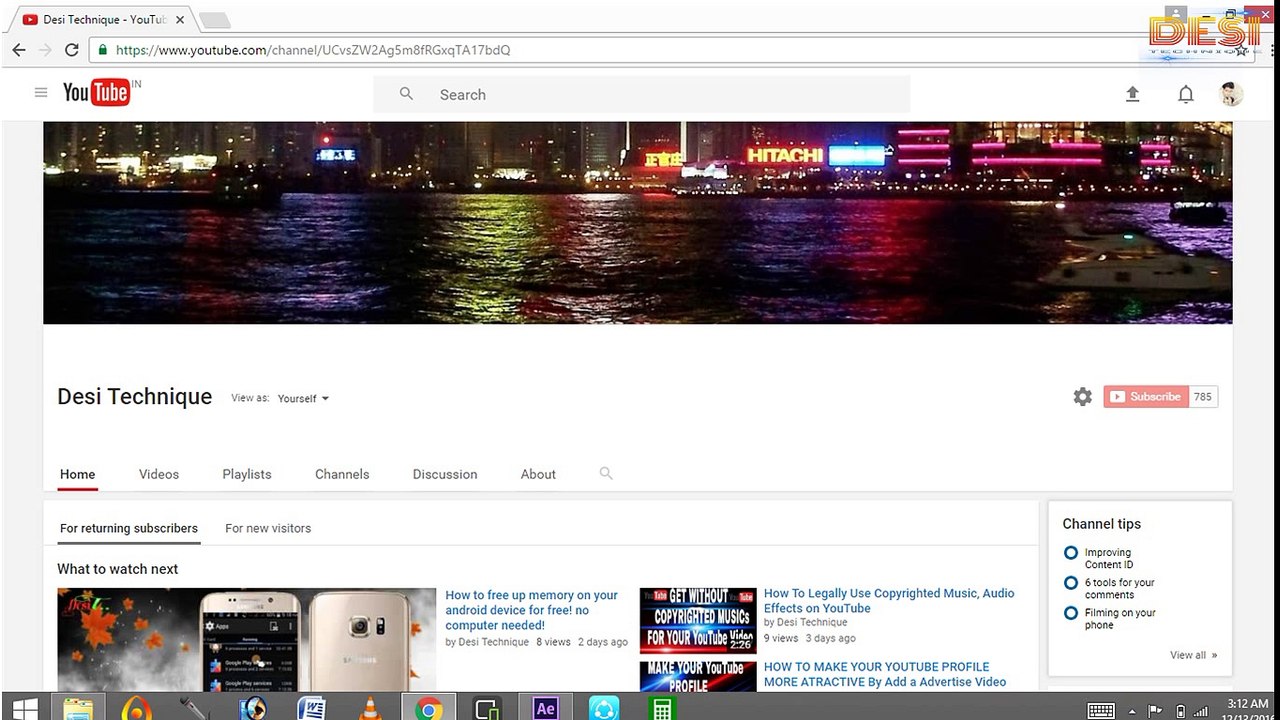Switch to Google Chrome on the taskbar
Screen dimensions: 1280x720
429,709
